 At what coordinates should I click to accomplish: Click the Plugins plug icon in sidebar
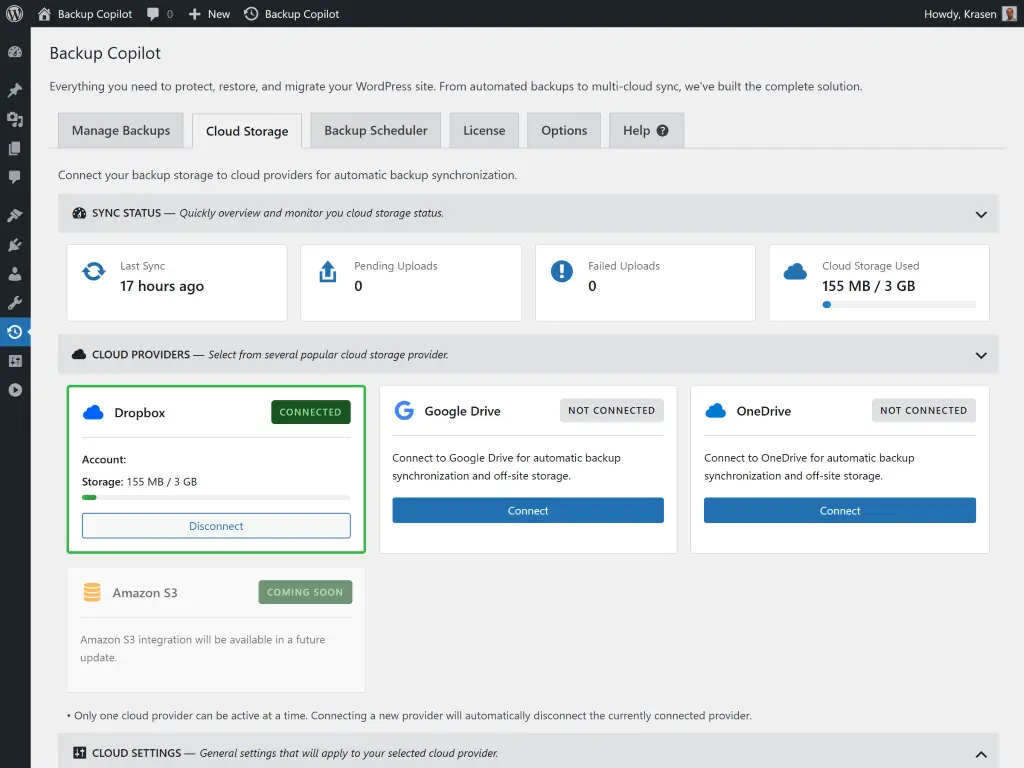coord(16,244)
